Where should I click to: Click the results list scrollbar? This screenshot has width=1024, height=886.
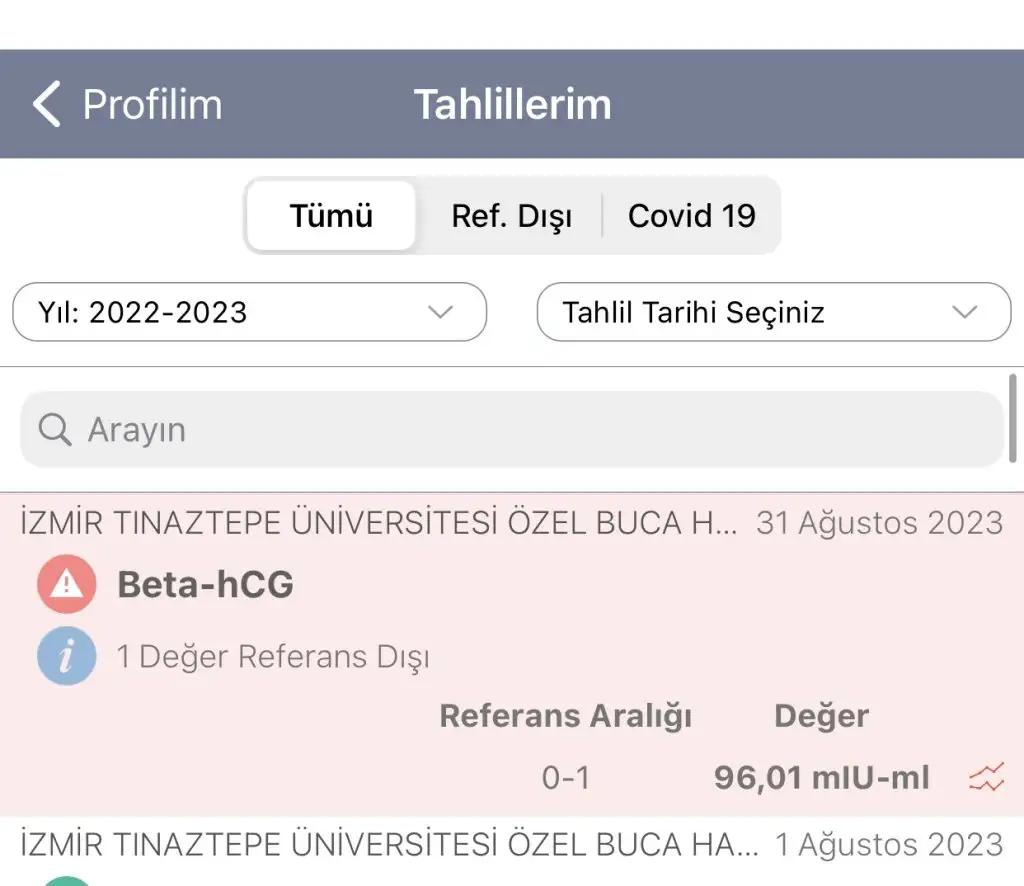(1013, 415)
